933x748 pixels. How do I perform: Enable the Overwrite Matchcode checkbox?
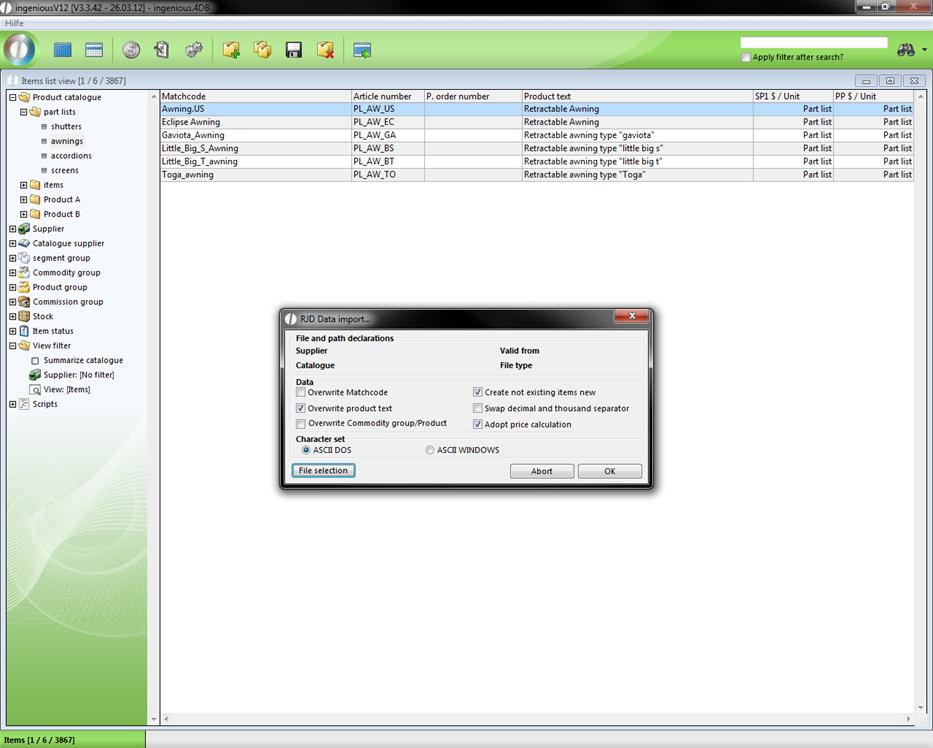click(x=301, y=393)
